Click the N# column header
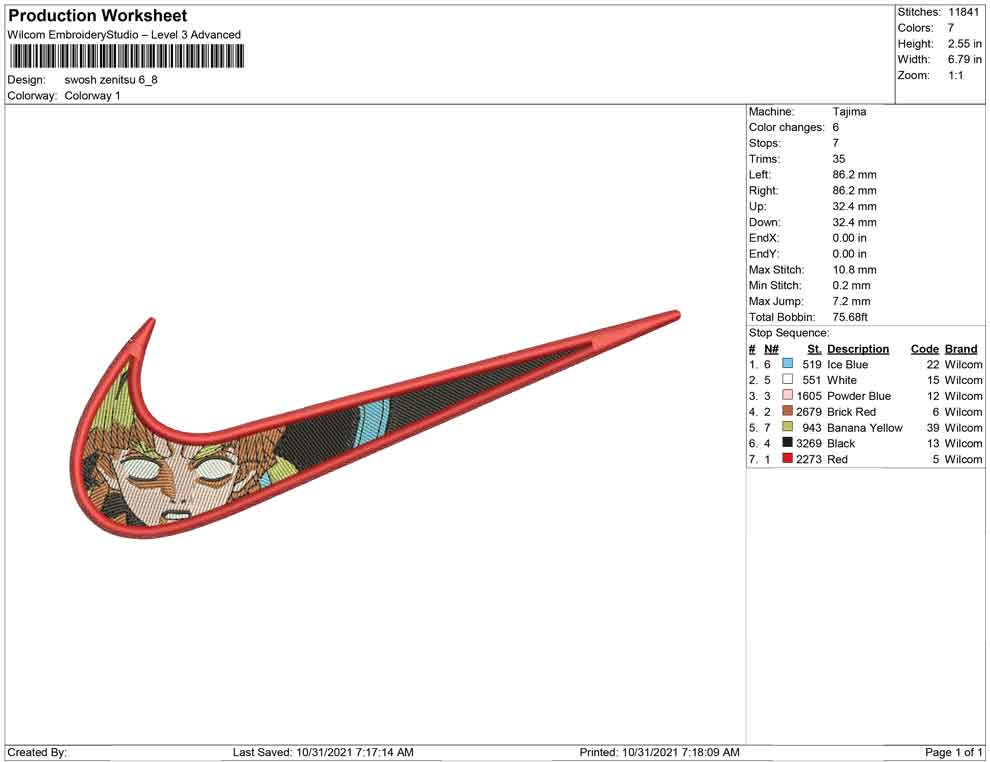This screenshot has height=762, width=990. click(771, 349)
